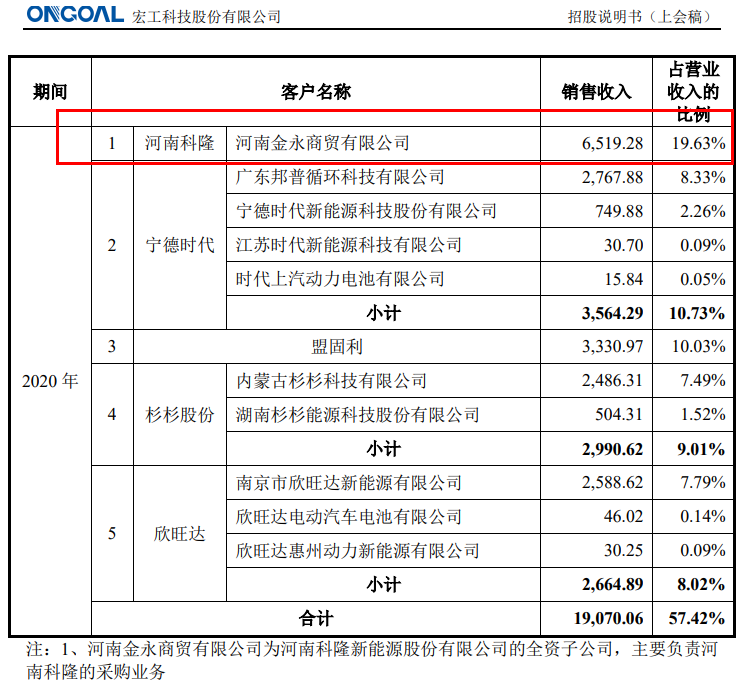The image size is (740, 681).
Task: Select the company name 宏工科技股份有限公司
Action: [x=206, y=17]
